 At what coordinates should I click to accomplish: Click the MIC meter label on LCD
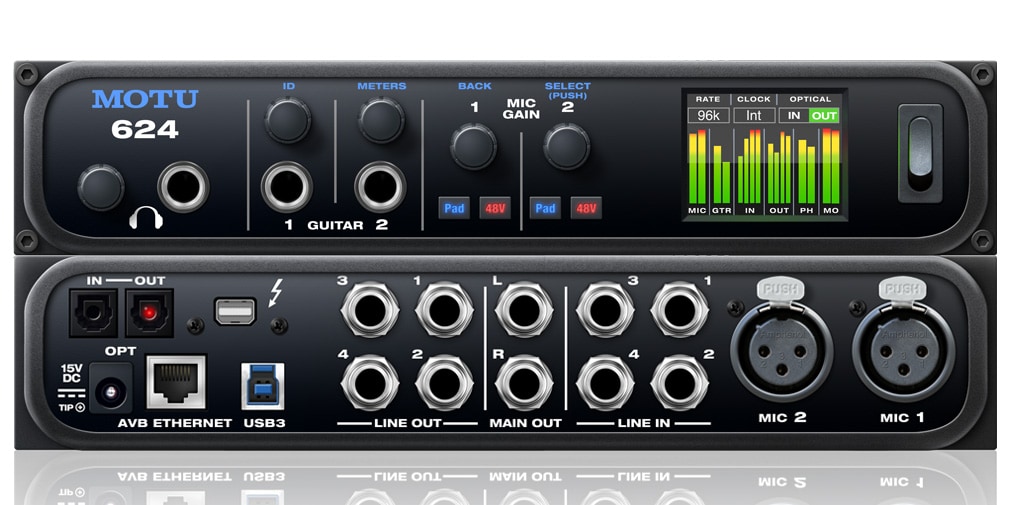698,211
